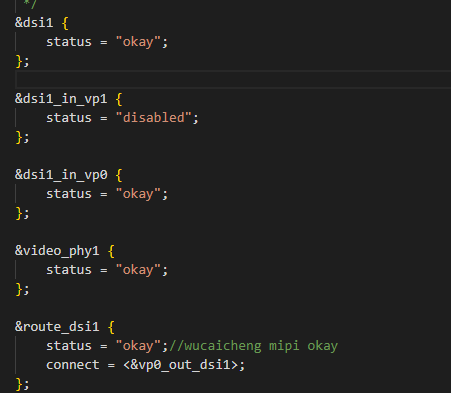Screen dimensions: 451x393
Task: Click the &video_phy1 node name
Action: pos(57,251)
